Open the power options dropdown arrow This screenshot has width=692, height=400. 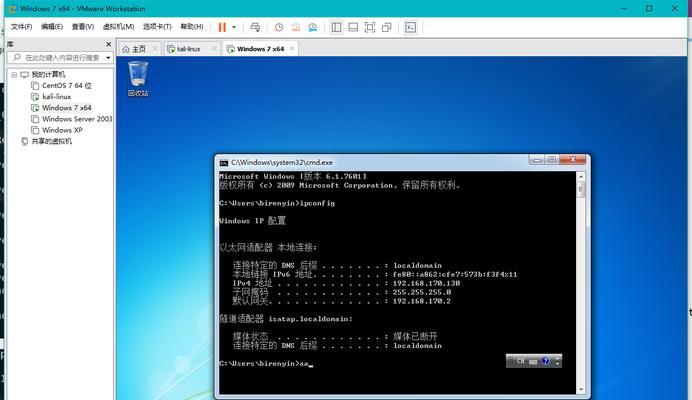233,27
